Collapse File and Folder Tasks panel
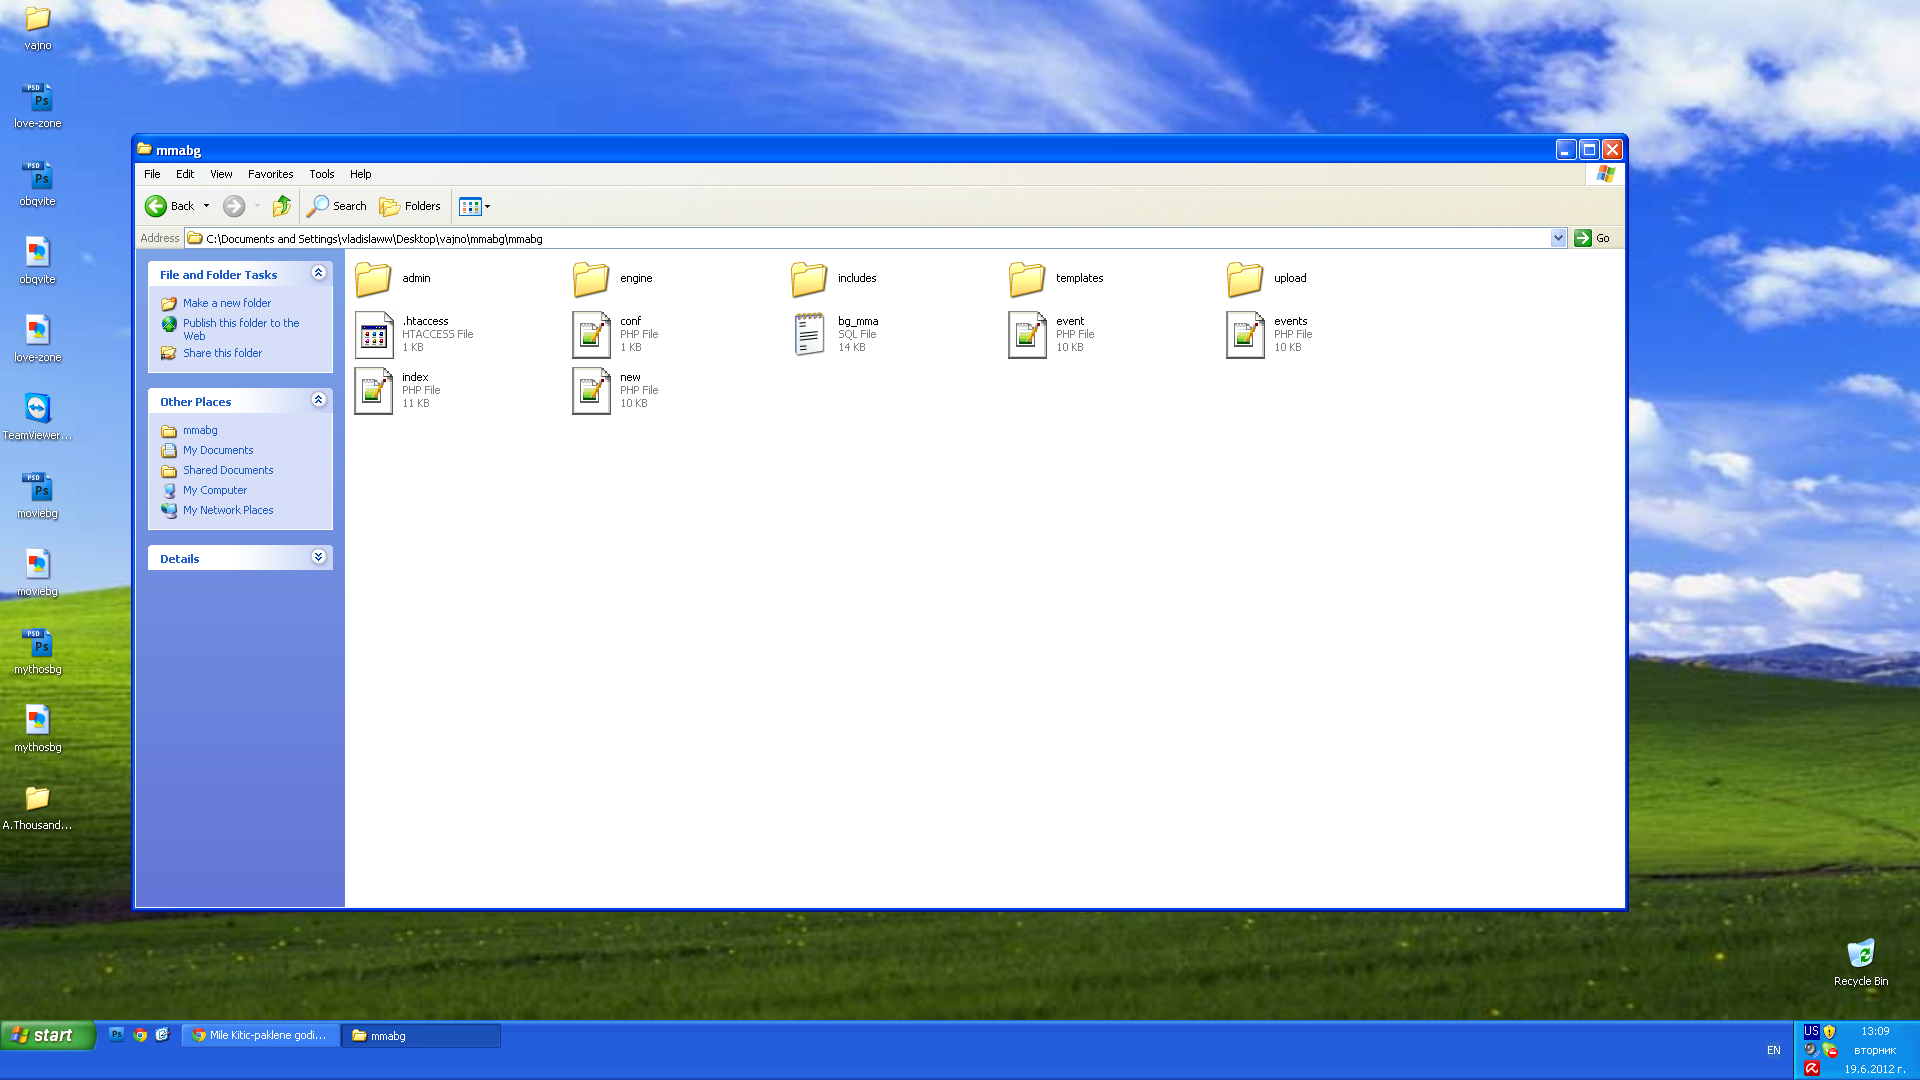 tap(318, 273)
